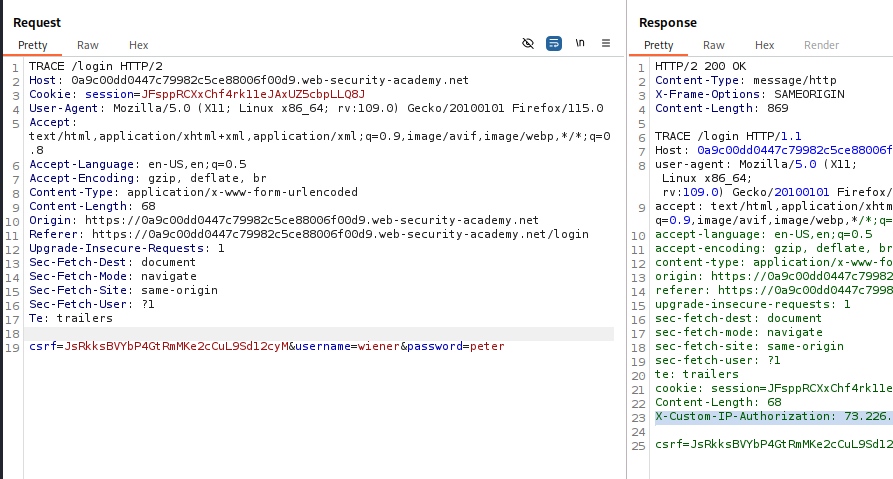Toggle the line wrap icon in Request

click(554, 44)
